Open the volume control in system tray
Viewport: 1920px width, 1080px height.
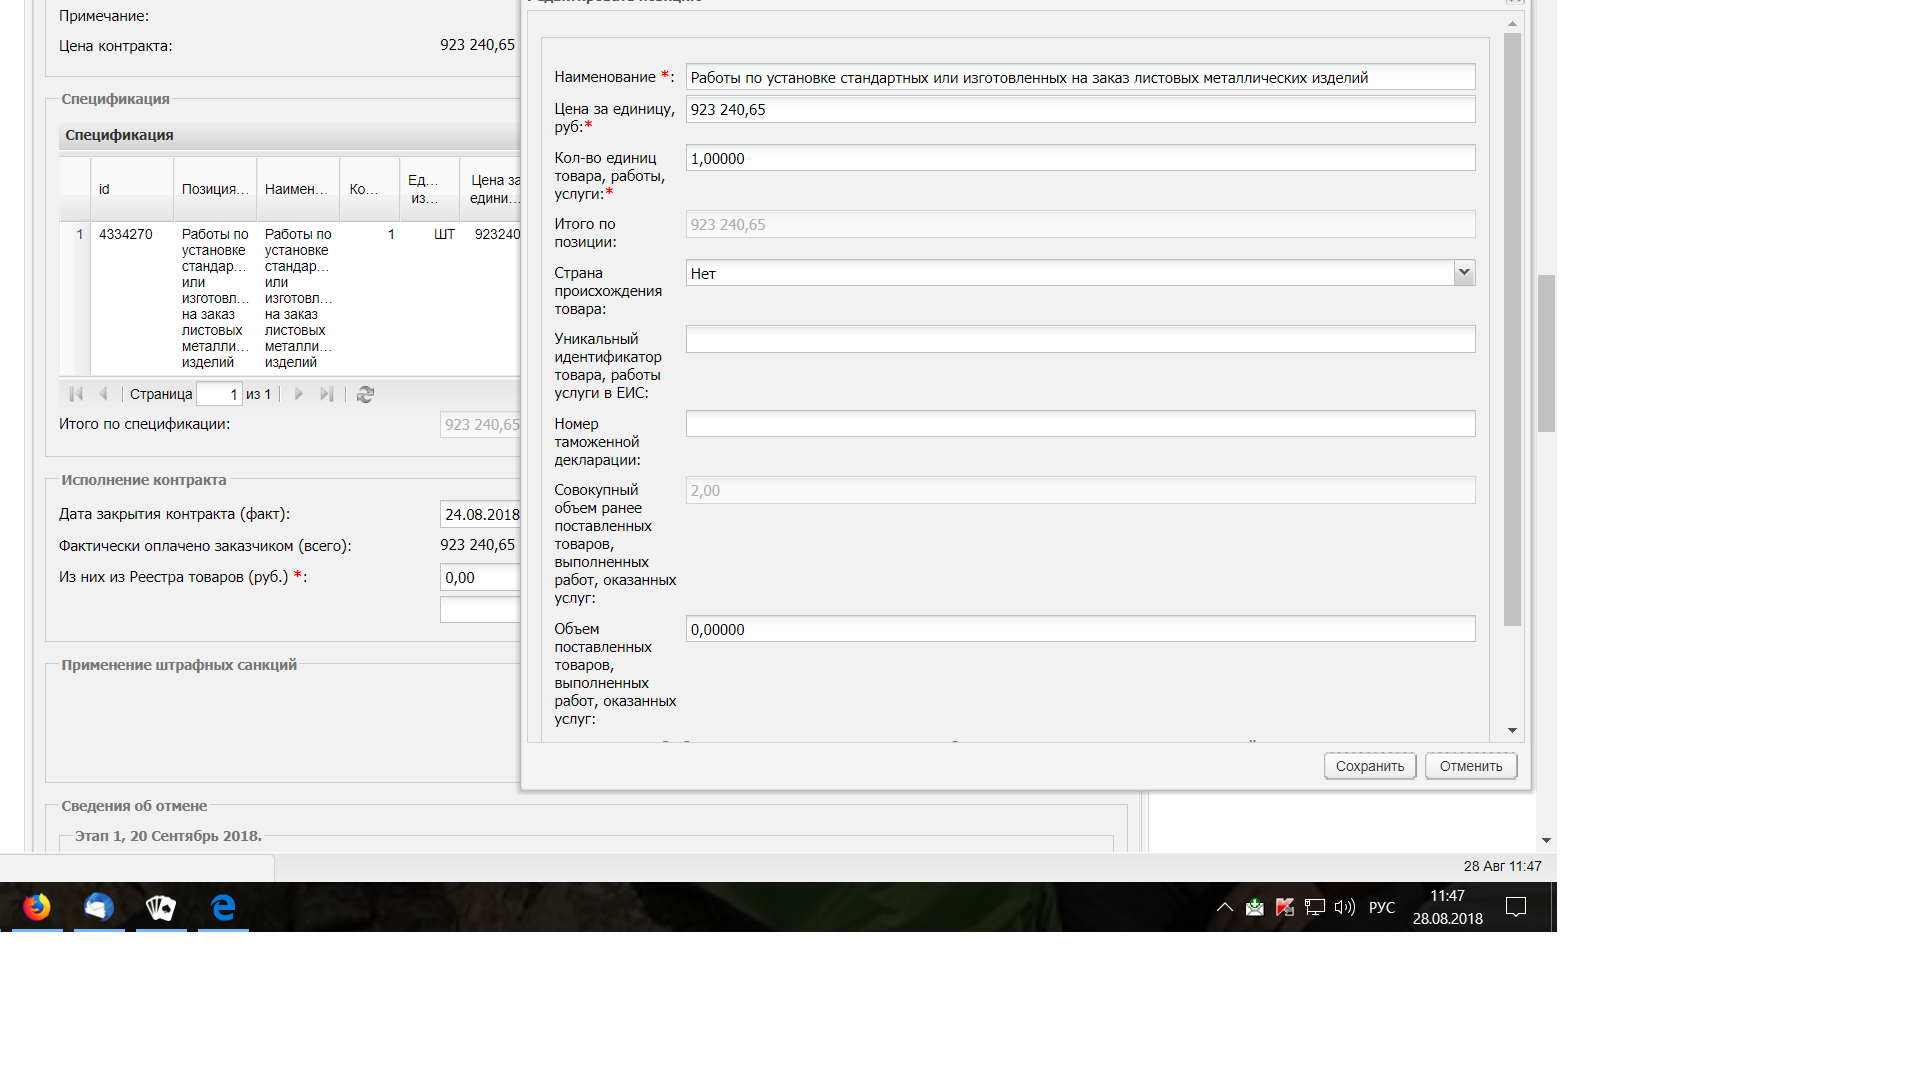click(x=1344, y=907)
